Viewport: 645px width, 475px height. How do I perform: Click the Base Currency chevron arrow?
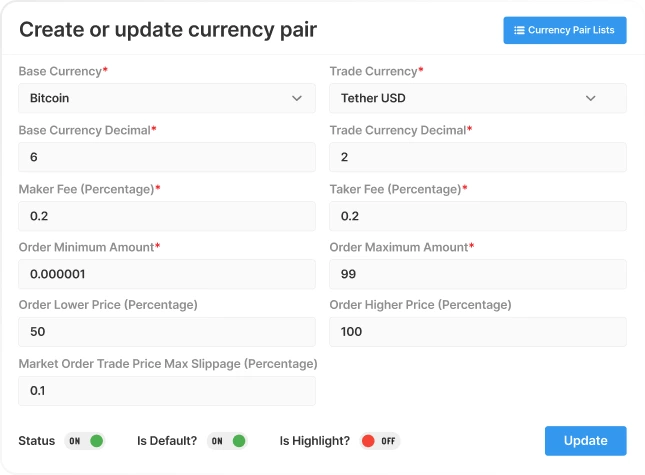click(297, 98)
